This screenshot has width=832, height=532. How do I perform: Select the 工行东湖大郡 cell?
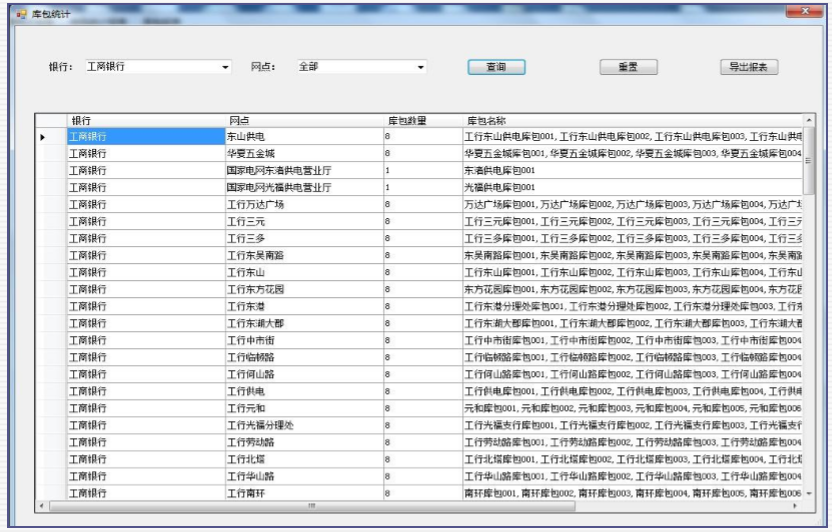(305, 323)
